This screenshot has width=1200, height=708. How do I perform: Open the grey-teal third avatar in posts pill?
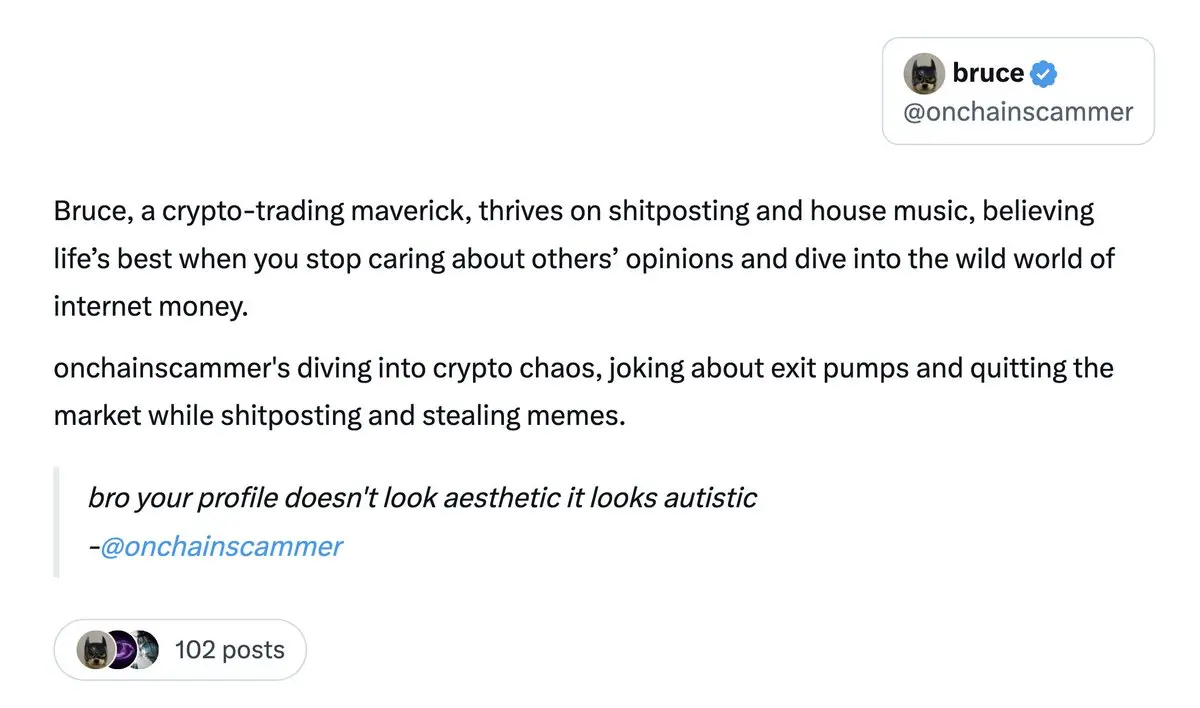(146, 650)
